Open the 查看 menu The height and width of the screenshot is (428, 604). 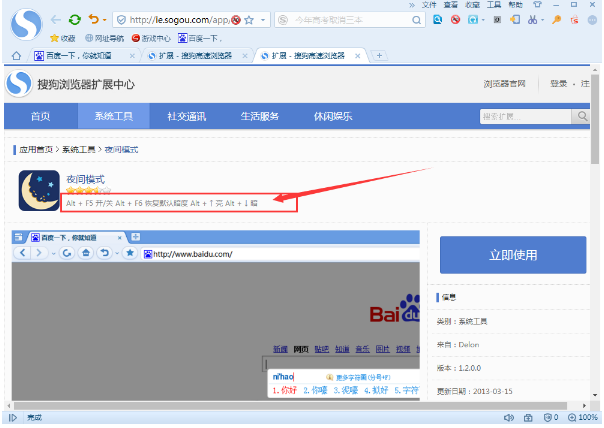pos(450,5)
